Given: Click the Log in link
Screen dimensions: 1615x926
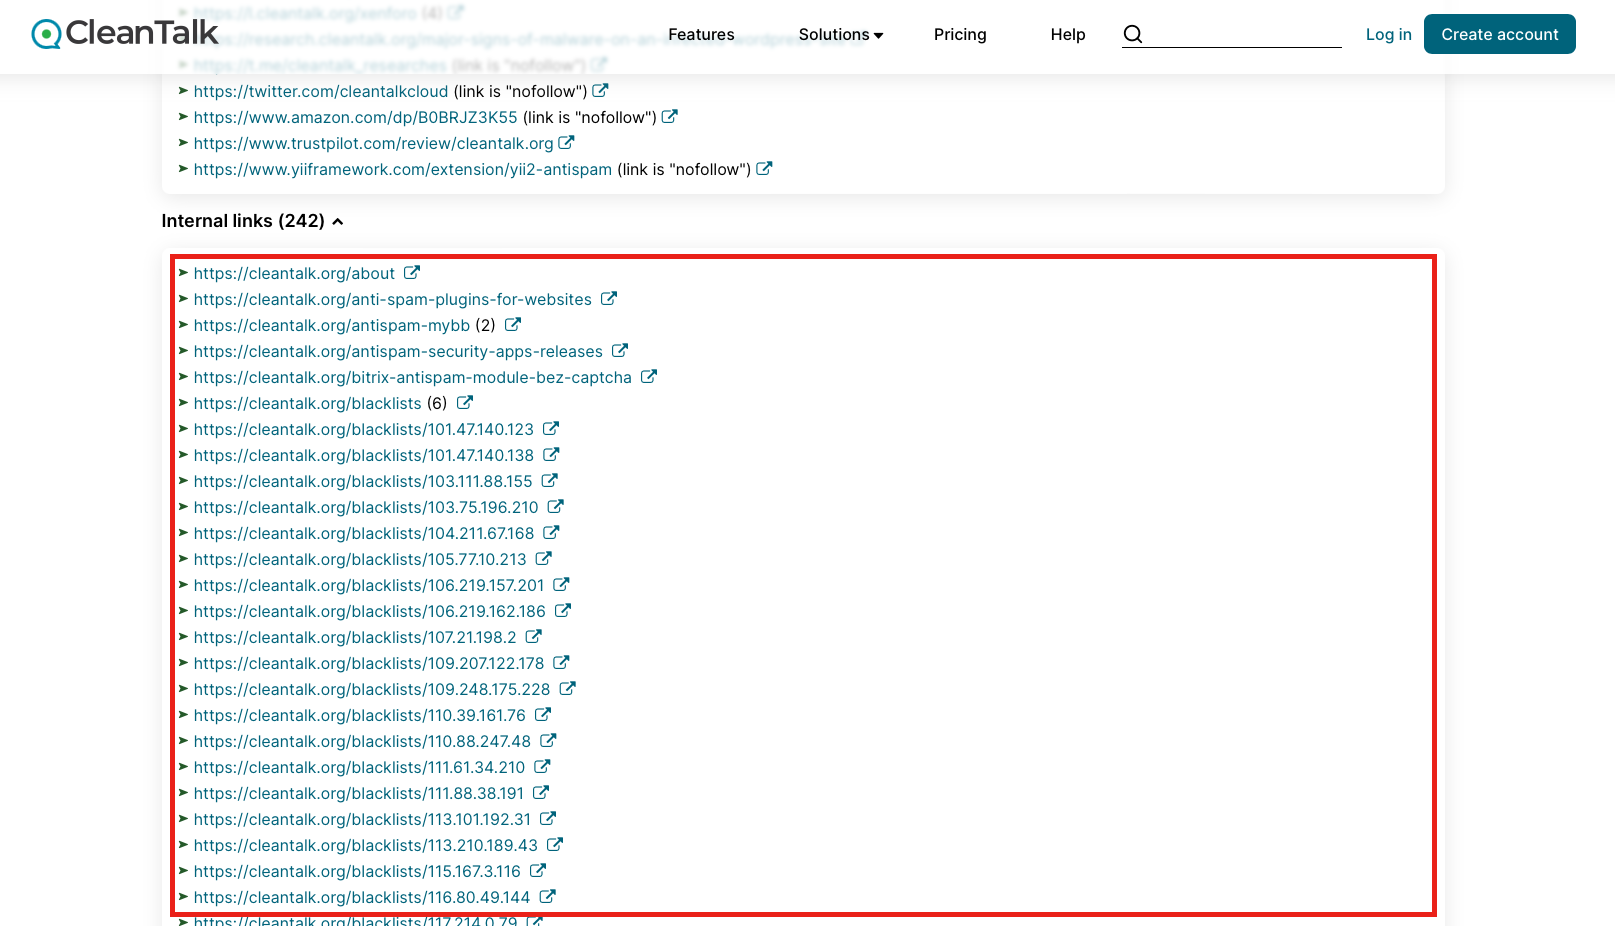Looking at the screenshot, I should [1388, 34].
